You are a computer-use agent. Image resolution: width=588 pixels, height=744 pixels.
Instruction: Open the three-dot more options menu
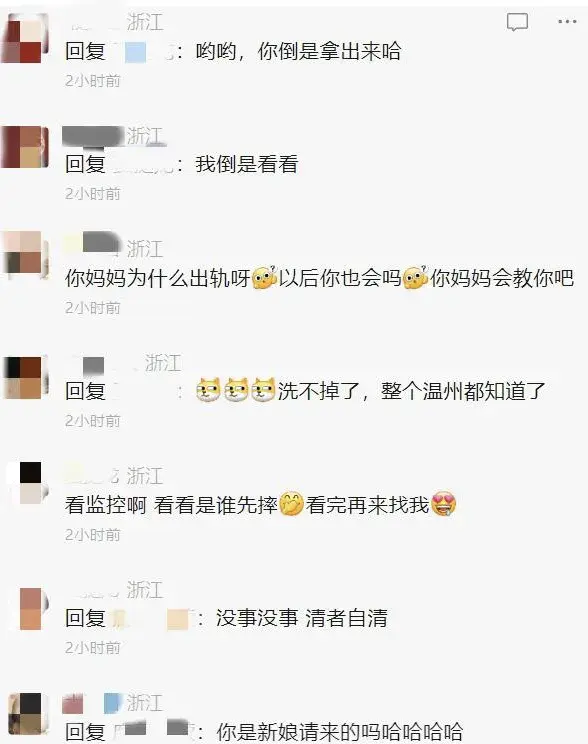click(567, 21)
